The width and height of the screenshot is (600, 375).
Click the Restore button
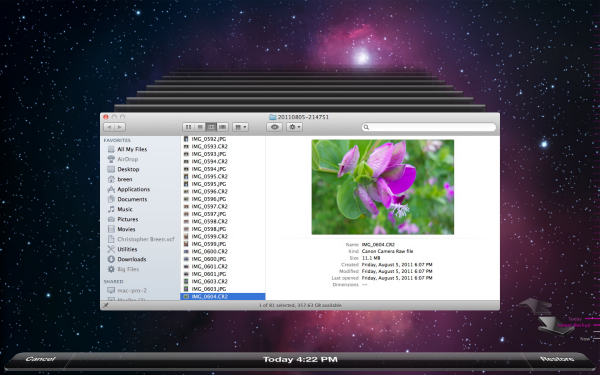coord(557,359)
